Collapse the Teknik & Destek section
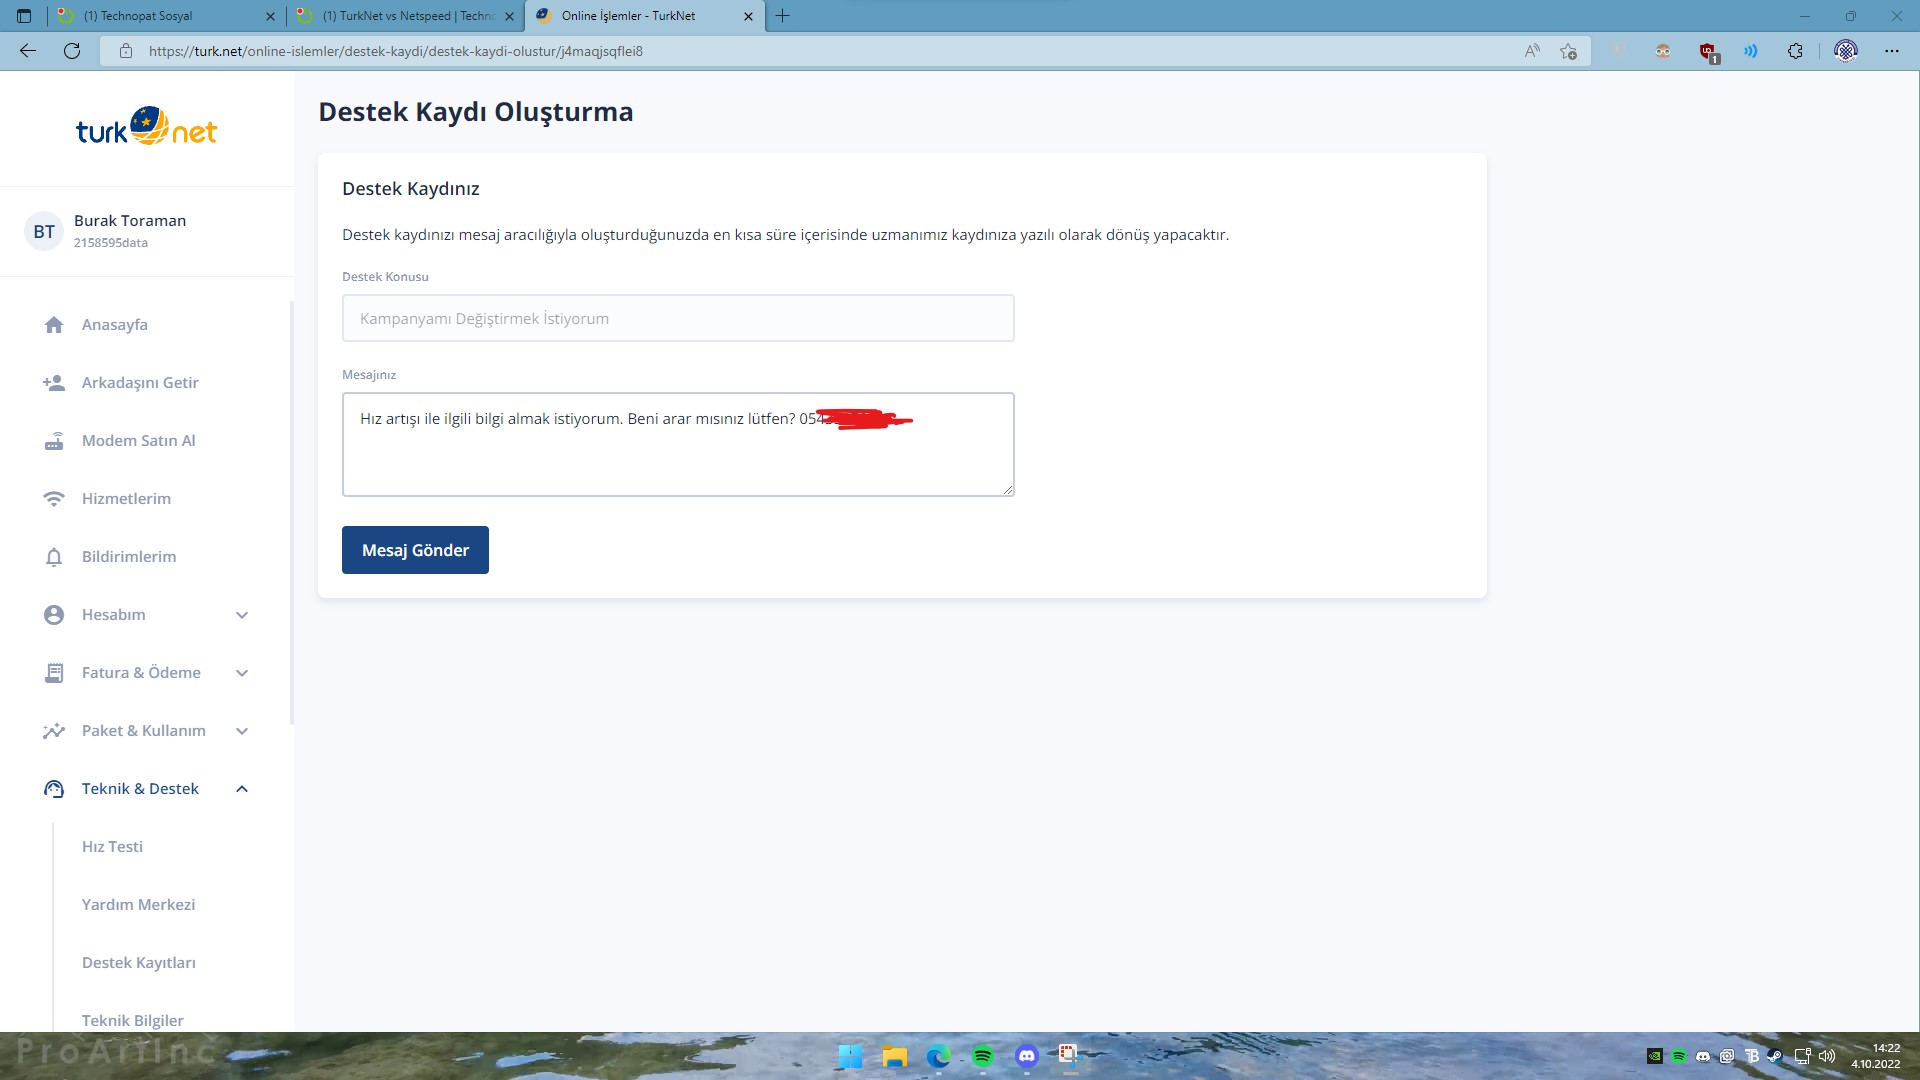Image resolution: width=1920 pixels, height=1080 pixels. pyautogui.click(x=241, y=789)
